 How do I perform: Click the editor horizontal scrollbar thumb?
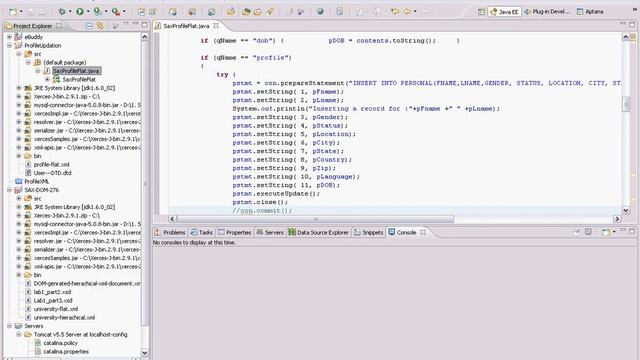(315, 219)
